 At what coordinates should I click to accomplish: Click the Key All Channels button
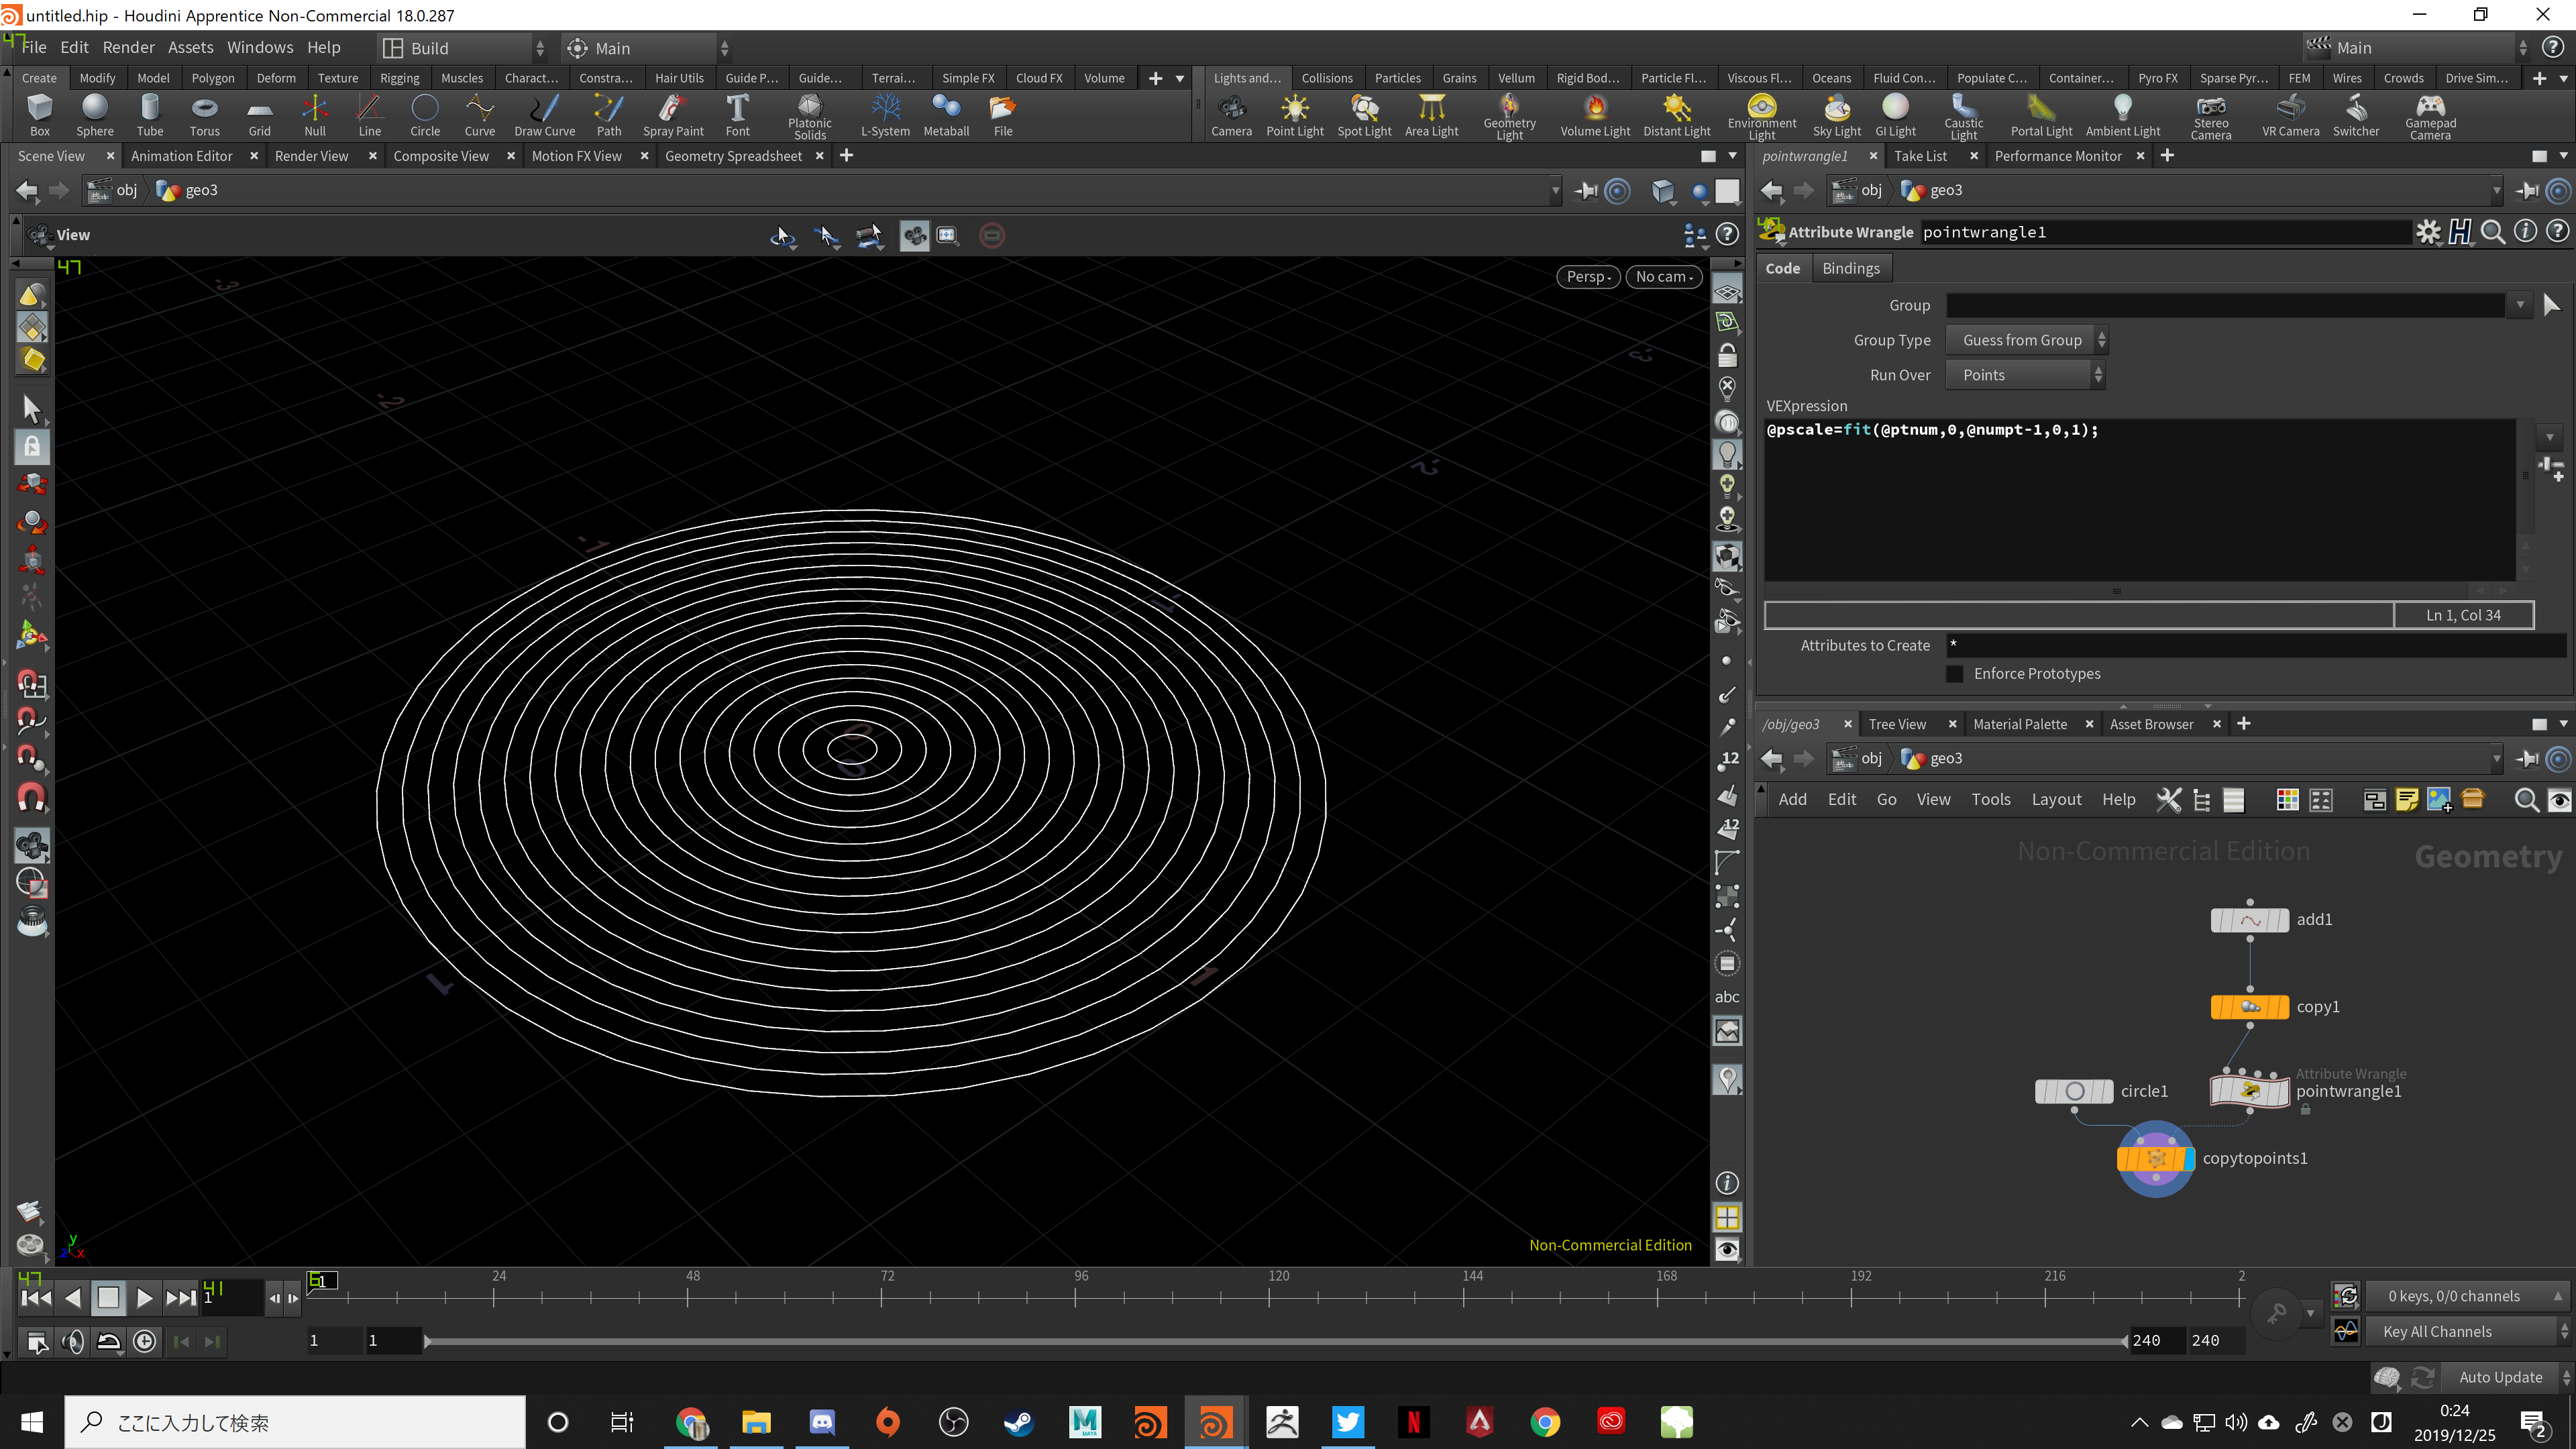tap(2437, 1331)
